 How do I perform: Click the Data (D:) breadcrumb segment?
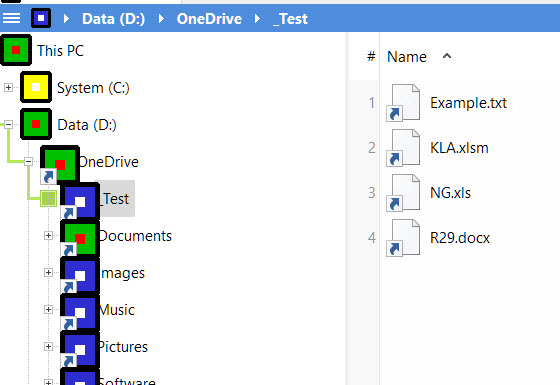point(114,19)
